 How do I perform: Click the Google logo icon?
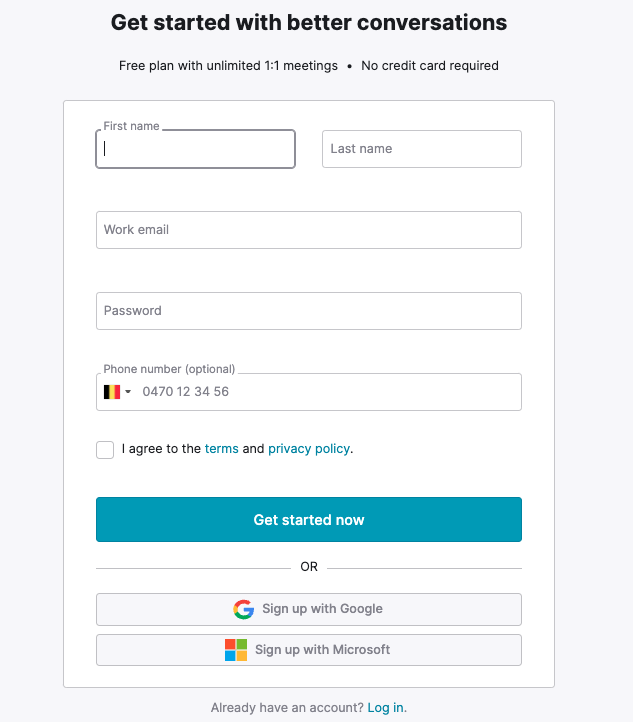[x=243, y=609]
